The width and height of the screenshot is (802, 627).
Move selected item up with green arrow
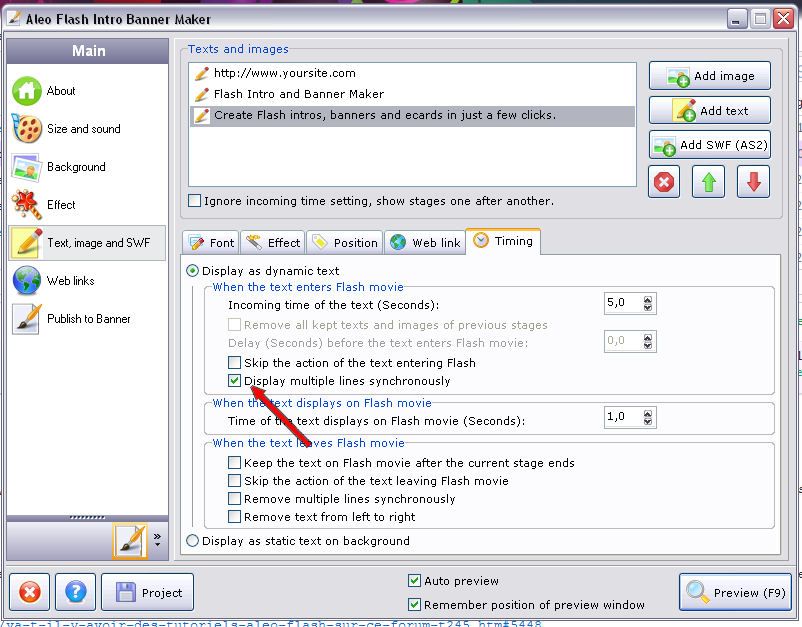click(x=708, y=182)
